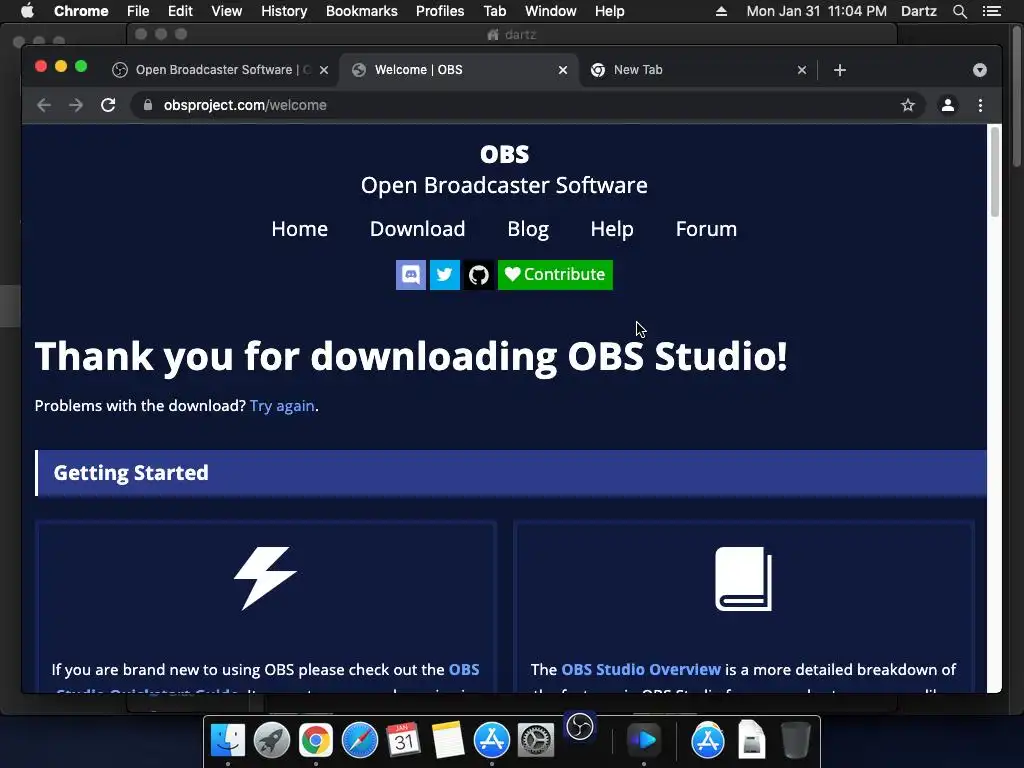This screenshot has height=768, width=1024.
Task: Open the Discord icon link
Action: (x=411, y=275)
